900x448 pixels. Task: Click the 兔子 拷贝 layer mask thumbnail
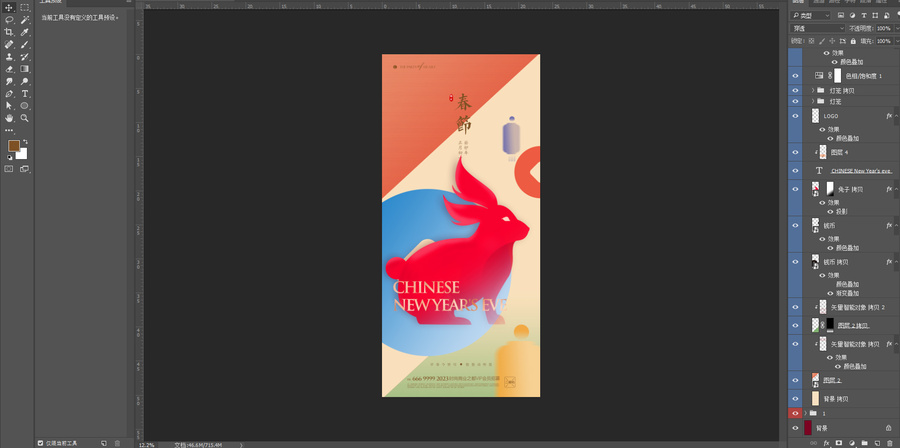tap(830, 189)
